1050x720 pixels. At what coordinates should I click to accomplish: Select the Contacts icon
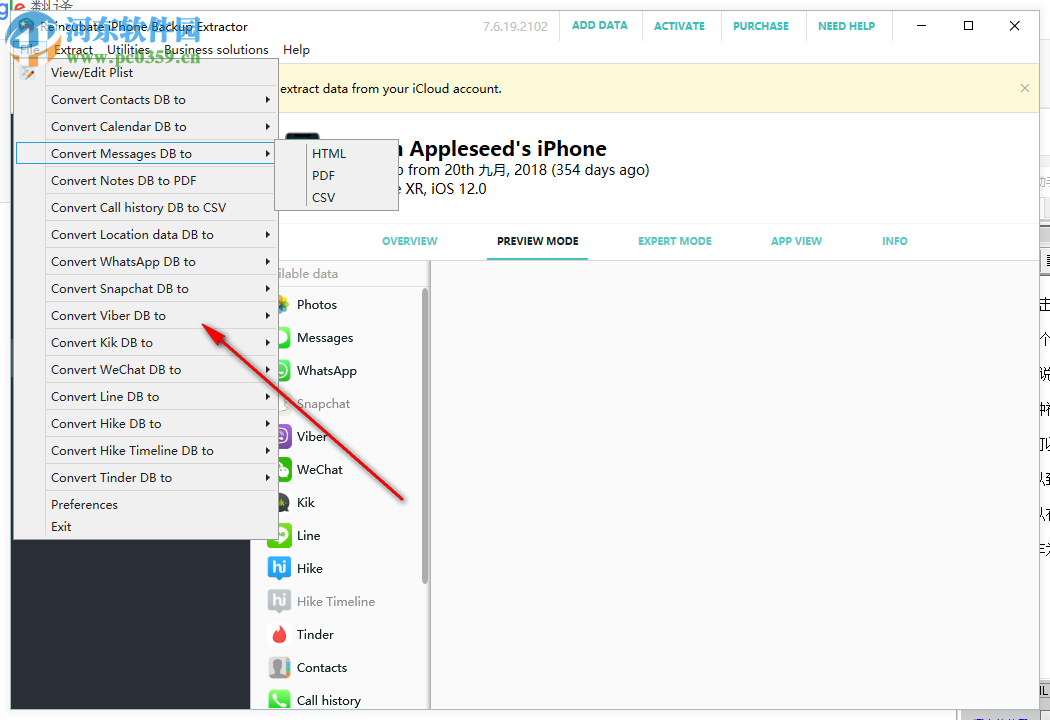coord(321,667)
